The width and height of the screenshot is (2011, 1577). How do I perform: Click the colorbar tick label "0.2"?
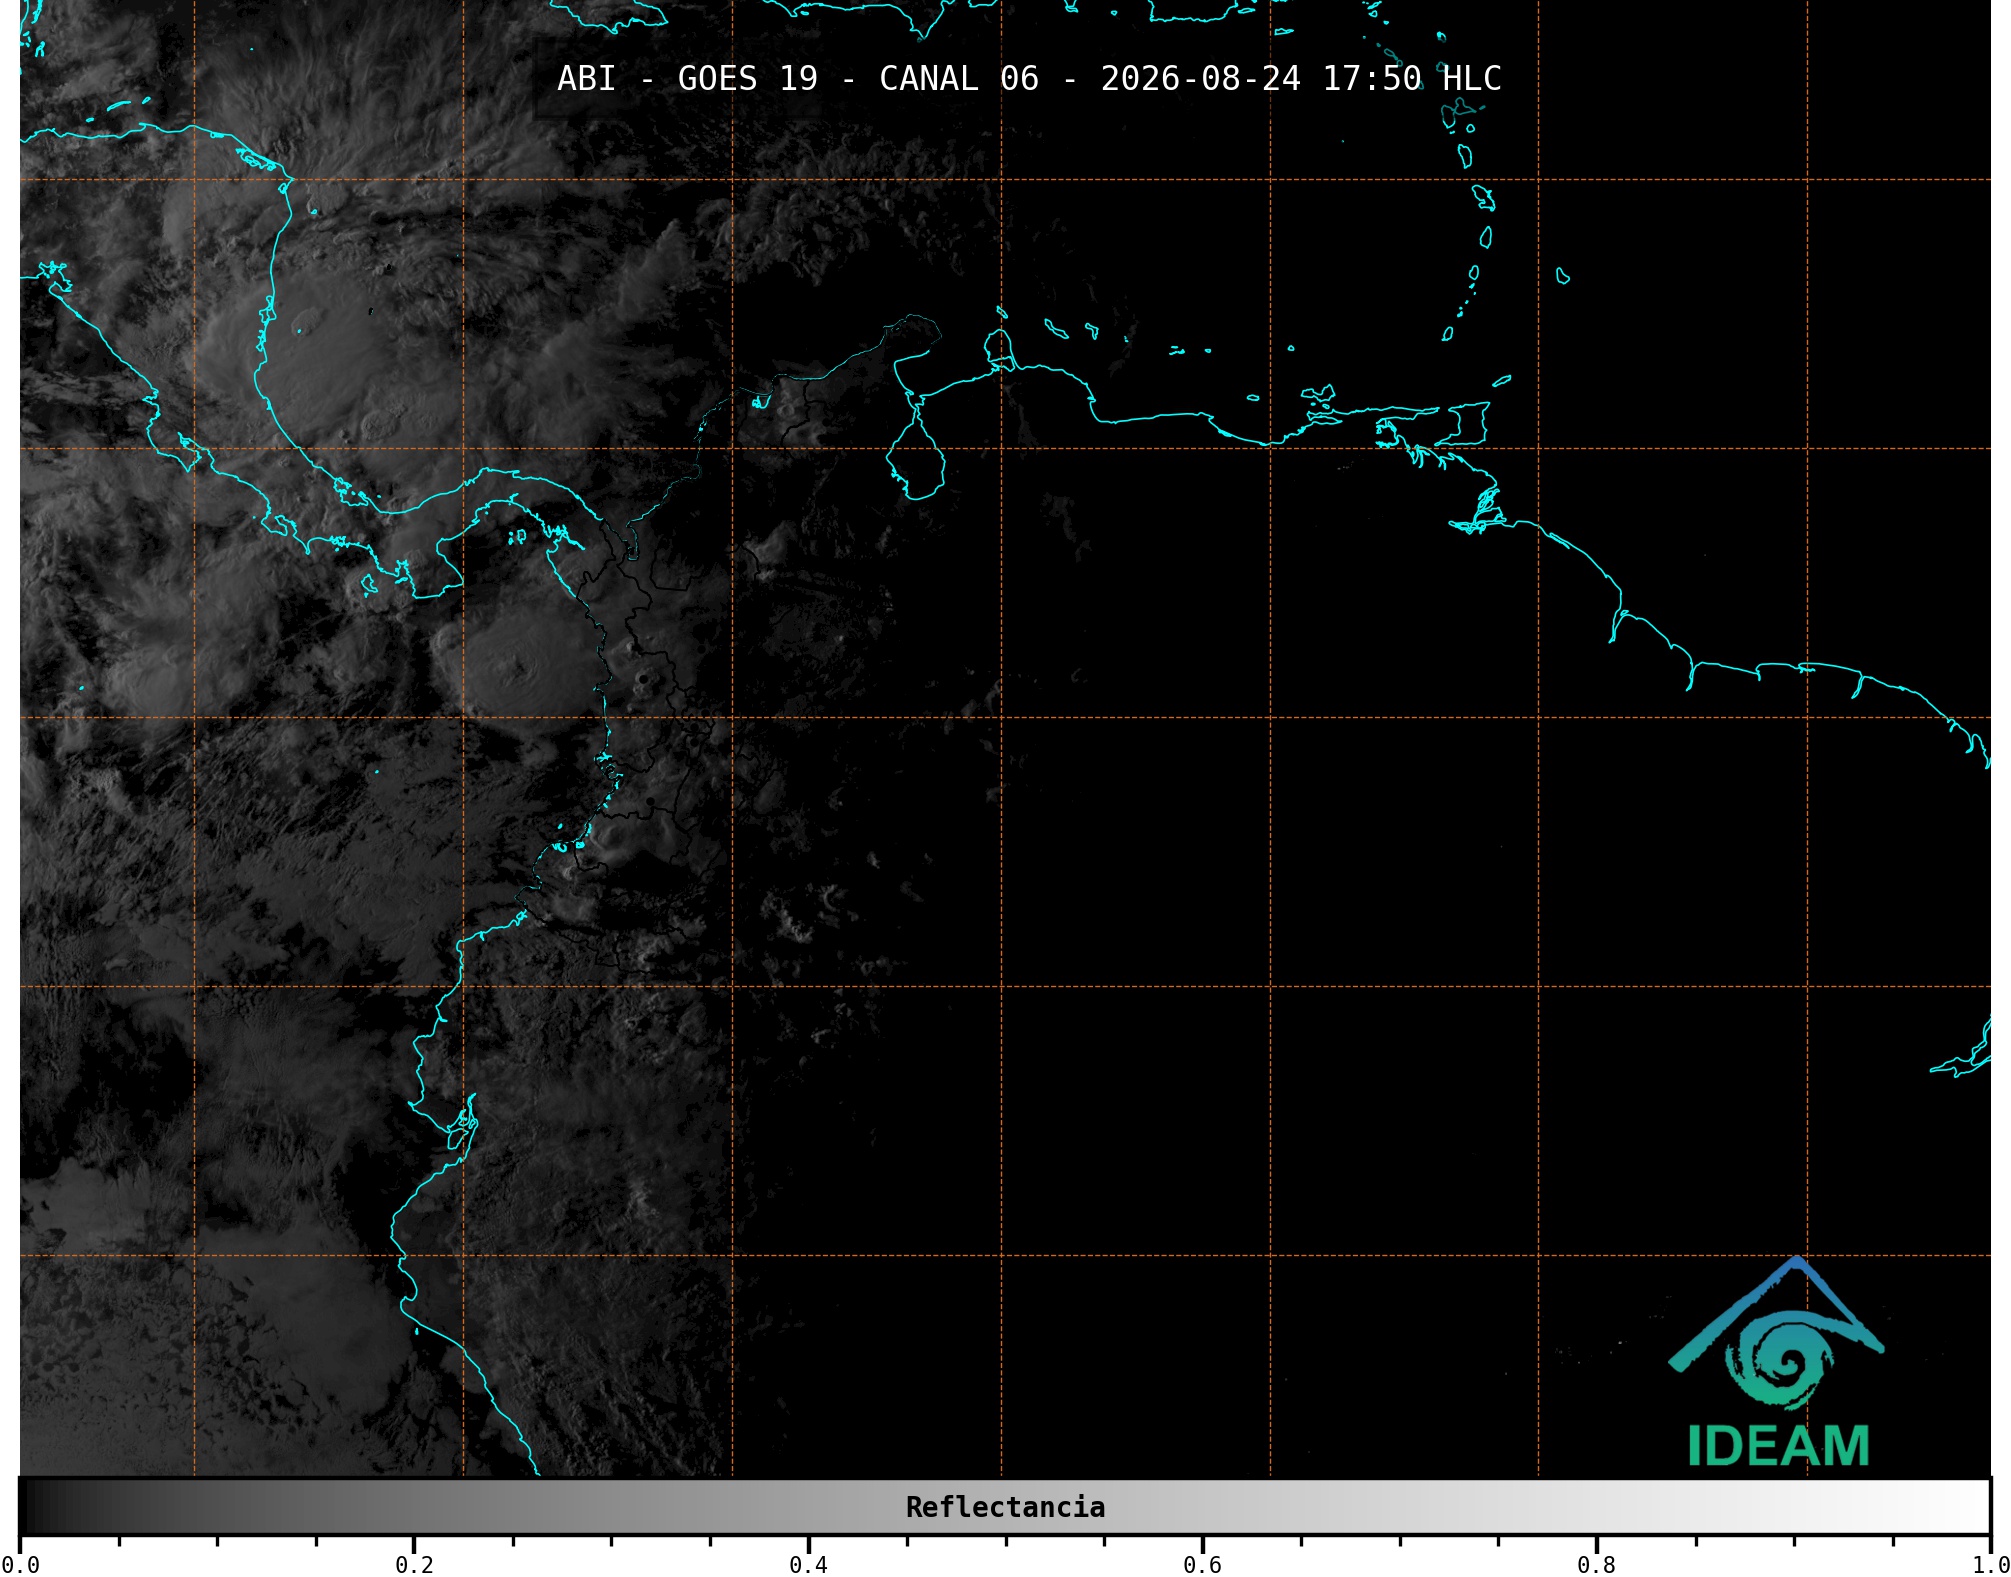(x=414, y=1565)
